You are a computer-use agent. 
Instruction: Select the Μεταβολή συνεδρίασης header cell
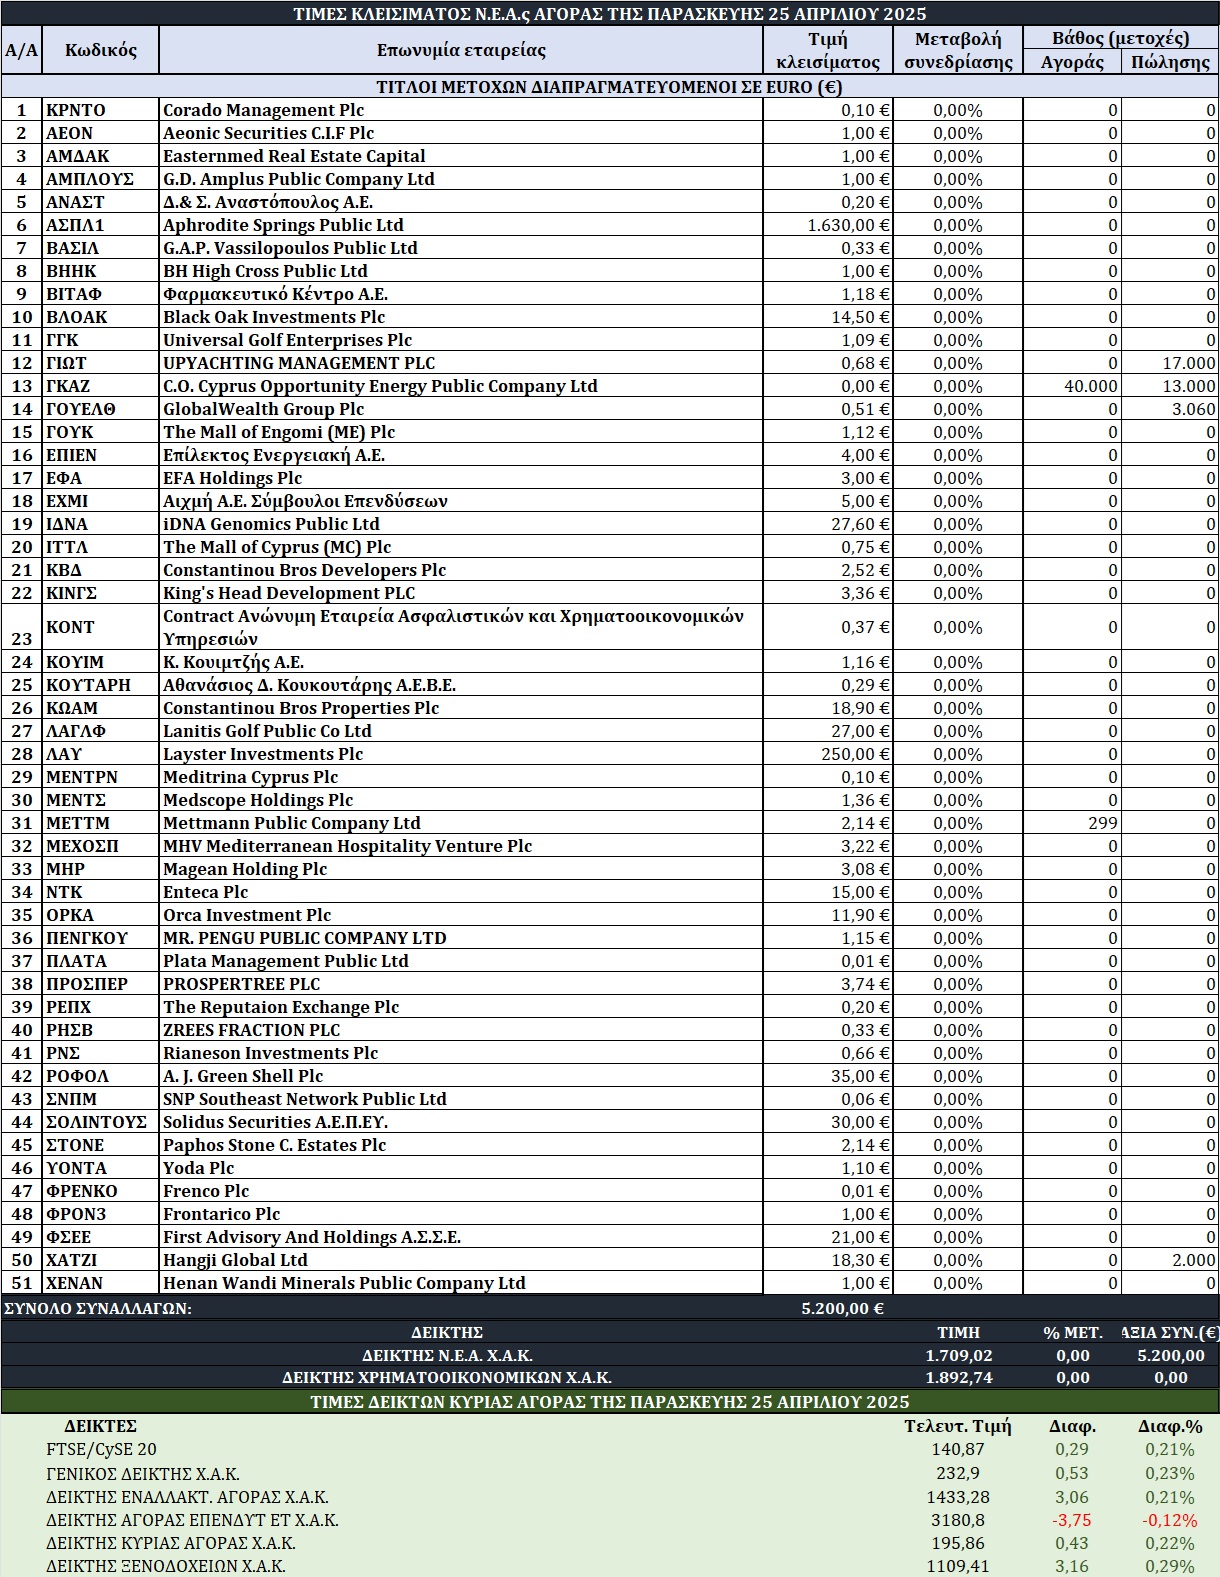coord(958,50)
